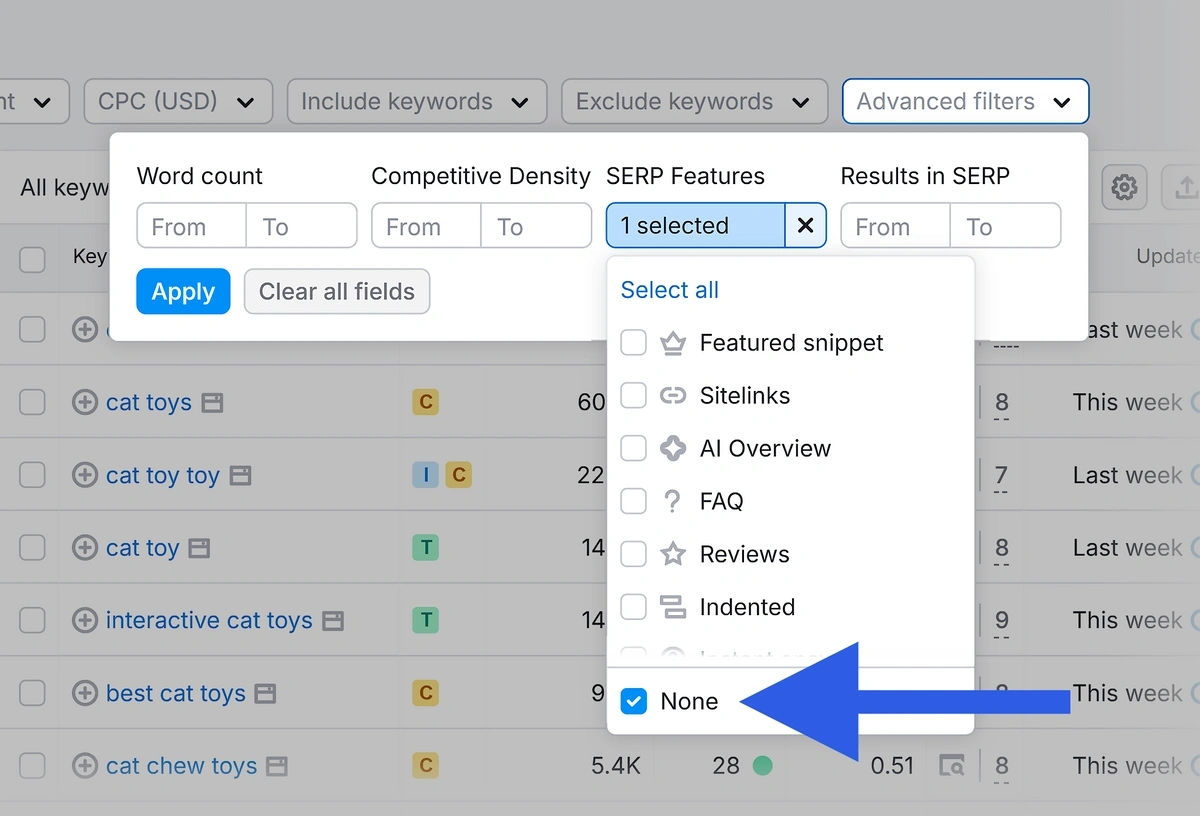Open SERP snapshot icon beside 'best cat toys'
The width and height of the screenshot is (1200, 816).
pos(265,694)
